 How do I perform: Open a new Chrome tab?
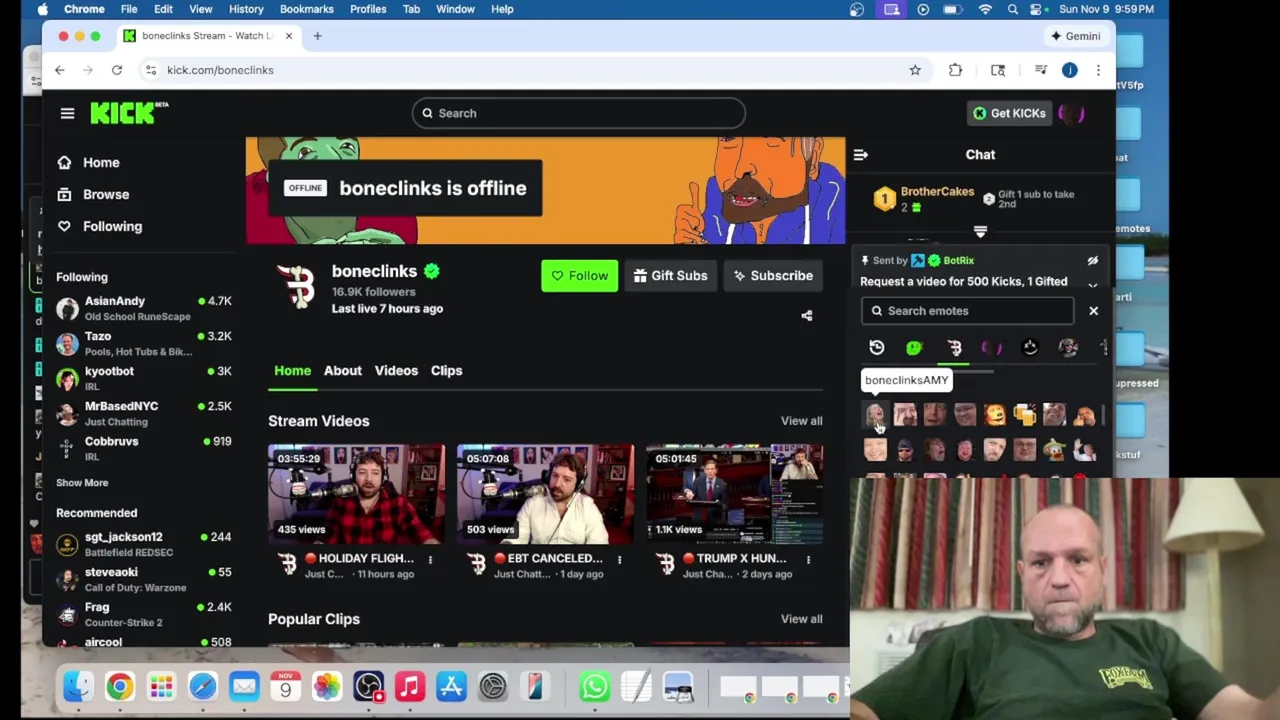pos(317,36)
